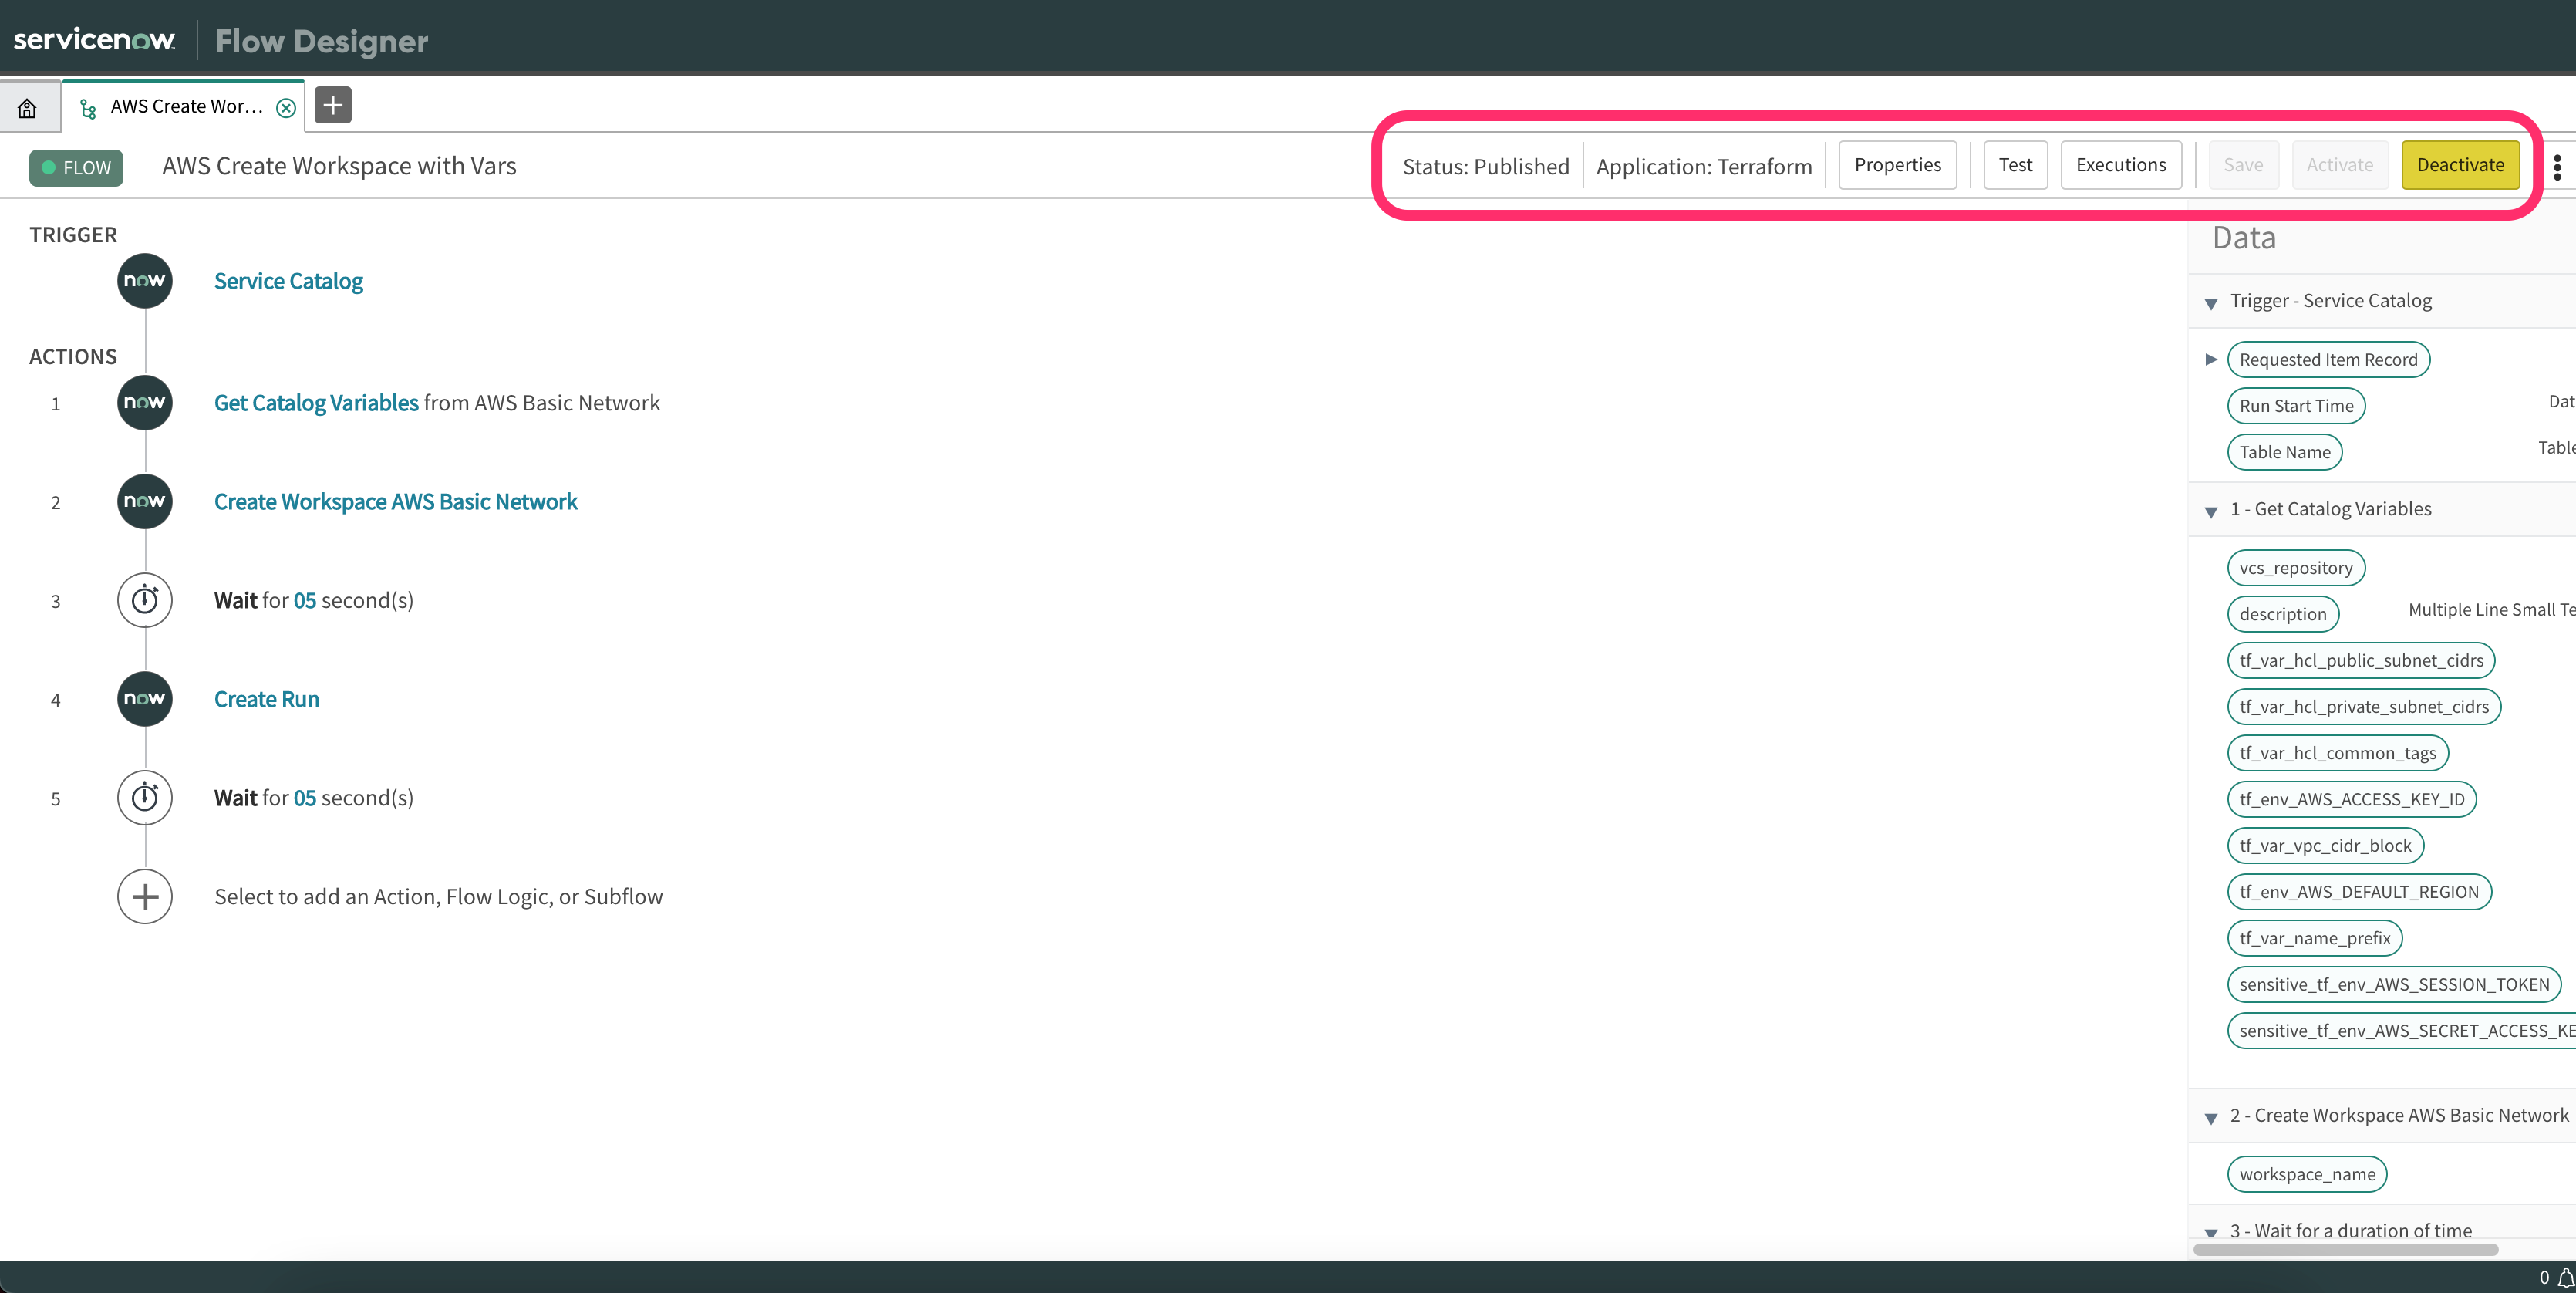Screen dimensions: 2576x1293
Task: Open Get Catalog Variables action link
Action: click(x=316, y=403)
